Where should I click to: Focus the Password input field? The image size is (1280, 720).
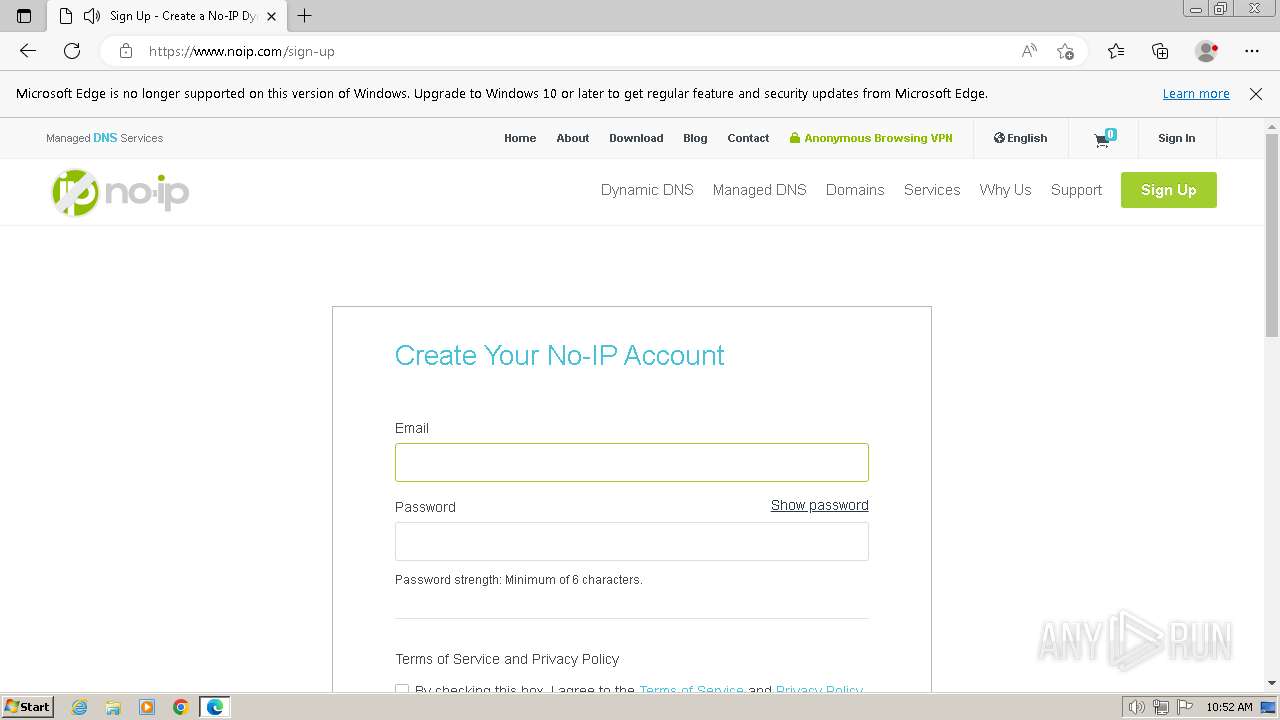pos(632,541)
